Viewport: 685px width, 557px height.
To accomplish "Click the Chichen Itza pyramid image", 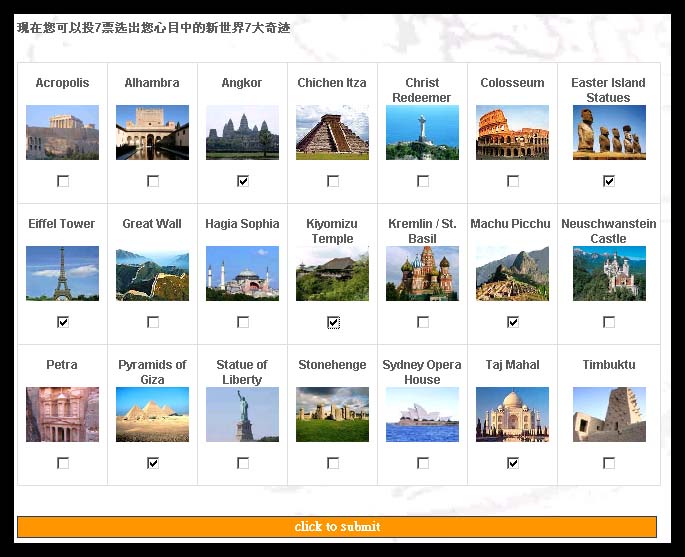I will (x=332, y=132).
